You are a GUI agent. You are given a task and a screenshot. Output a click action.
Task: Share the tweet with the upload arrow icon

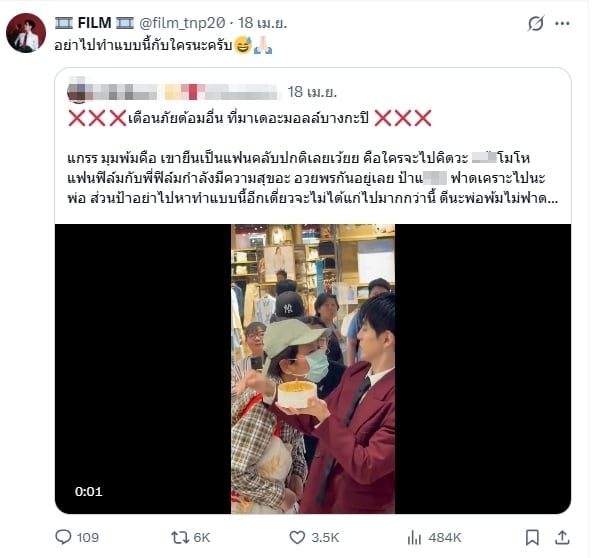562,537
